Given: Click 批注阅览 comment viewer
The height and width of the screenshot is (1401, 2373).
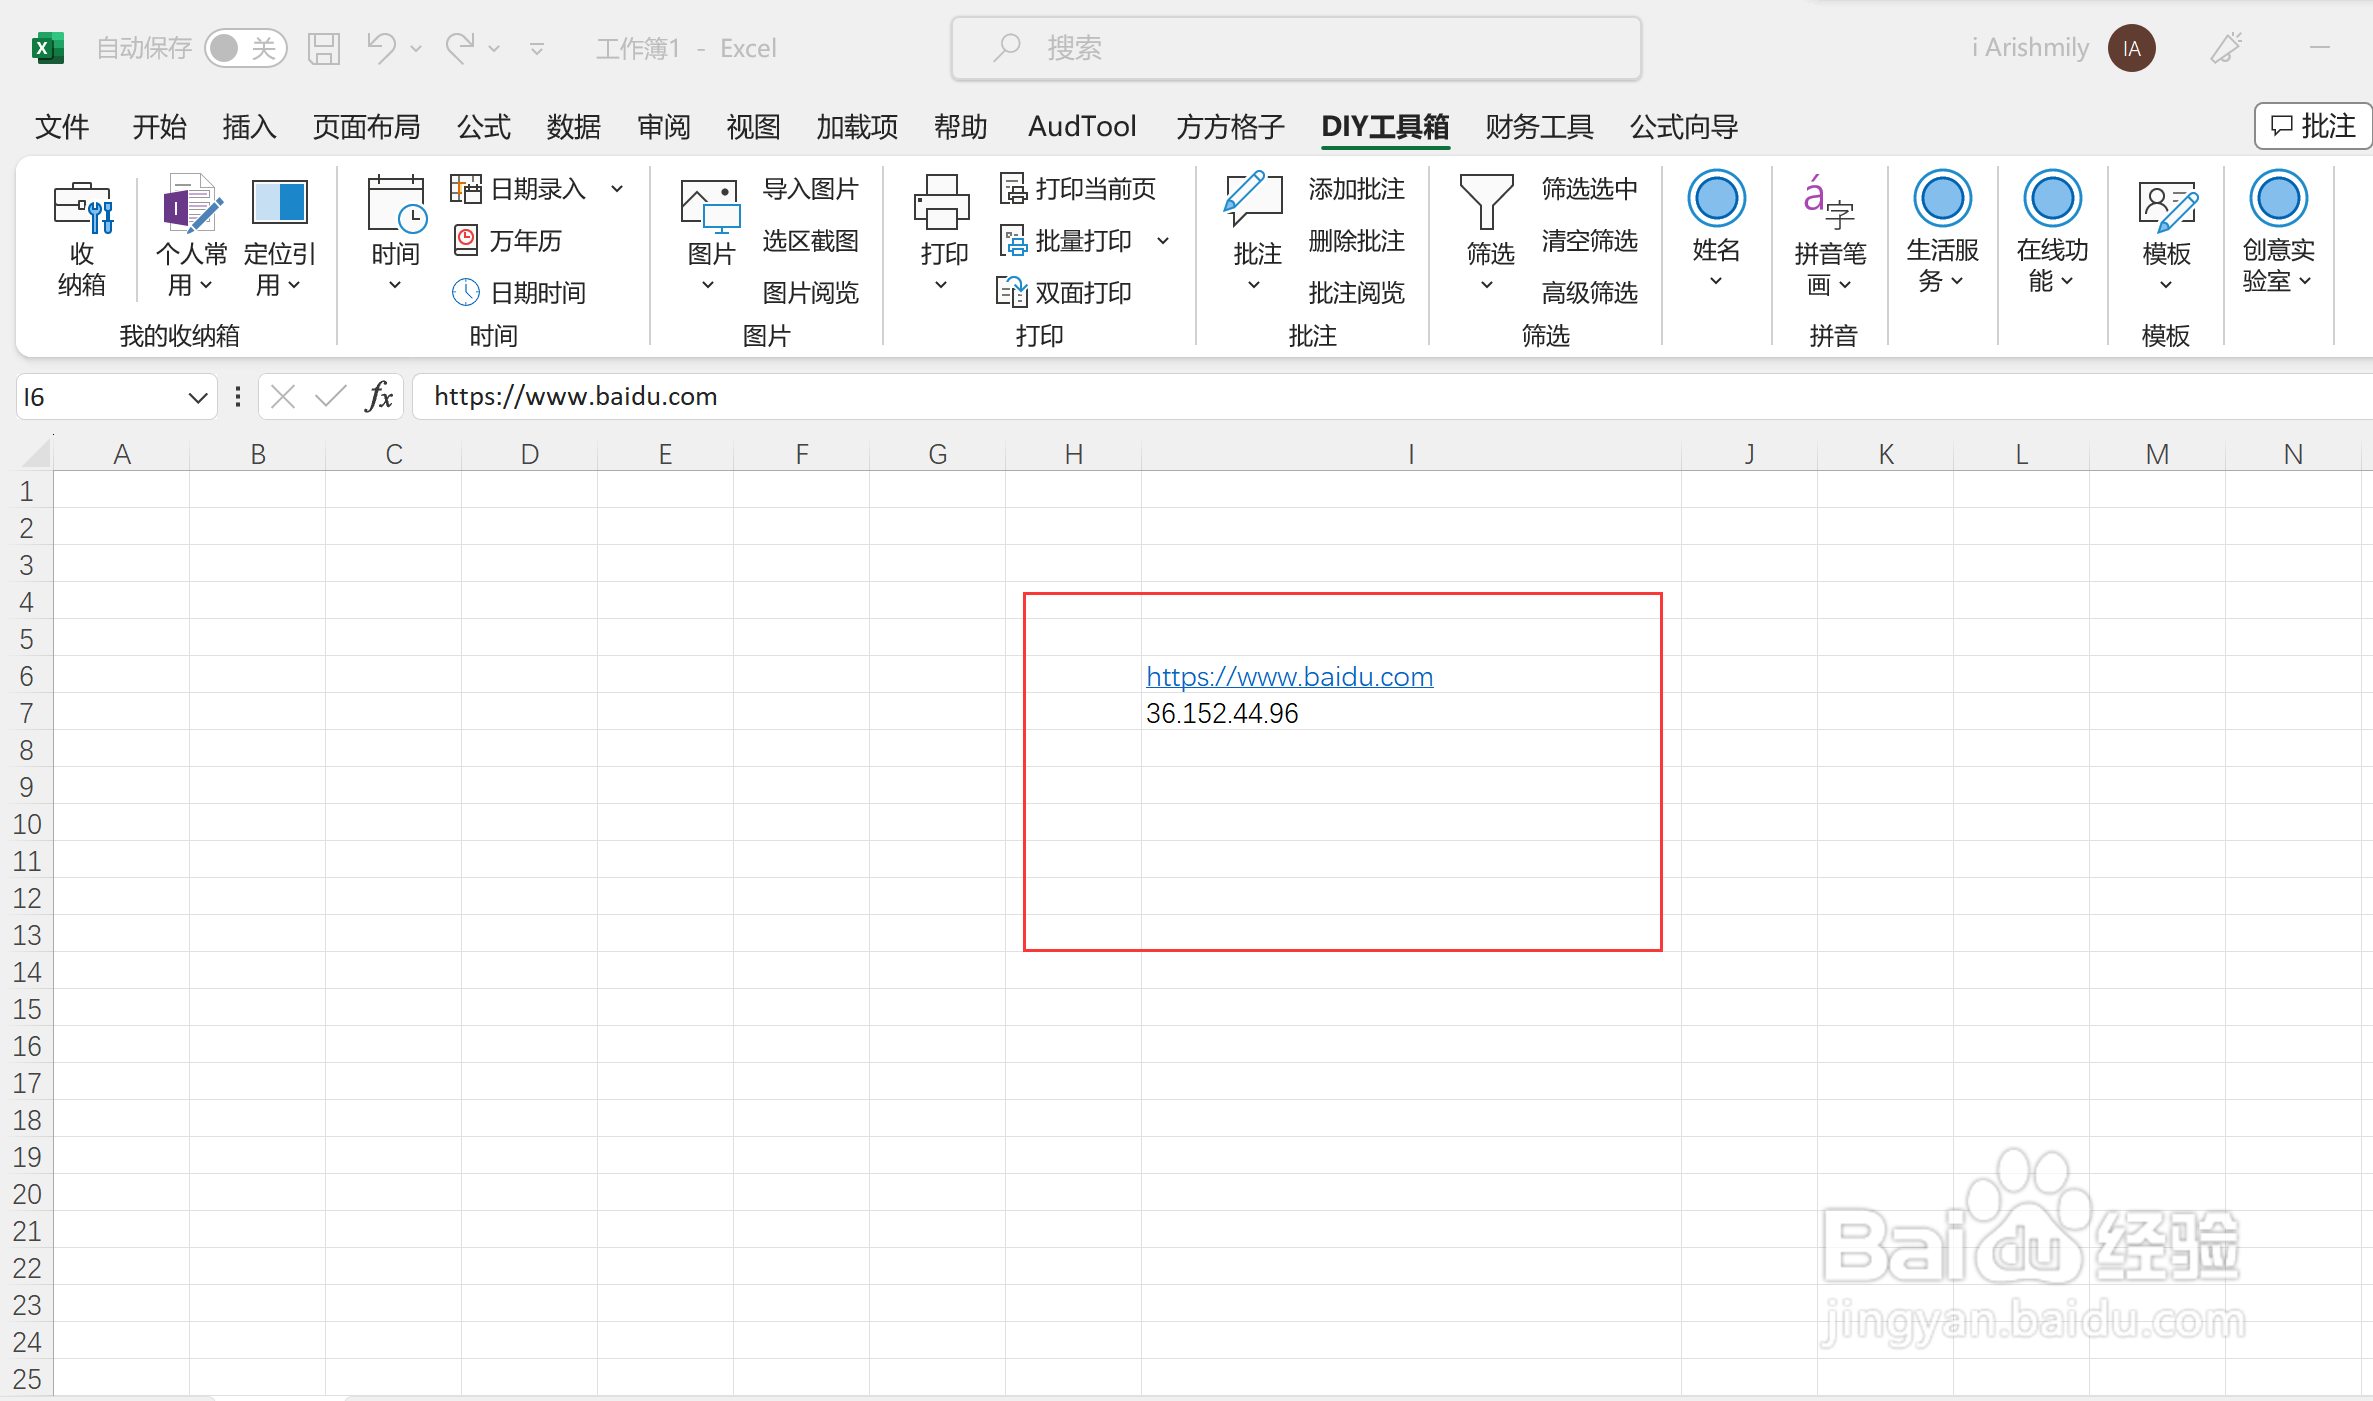Looking at the screenshot, I should [1356, 292].
